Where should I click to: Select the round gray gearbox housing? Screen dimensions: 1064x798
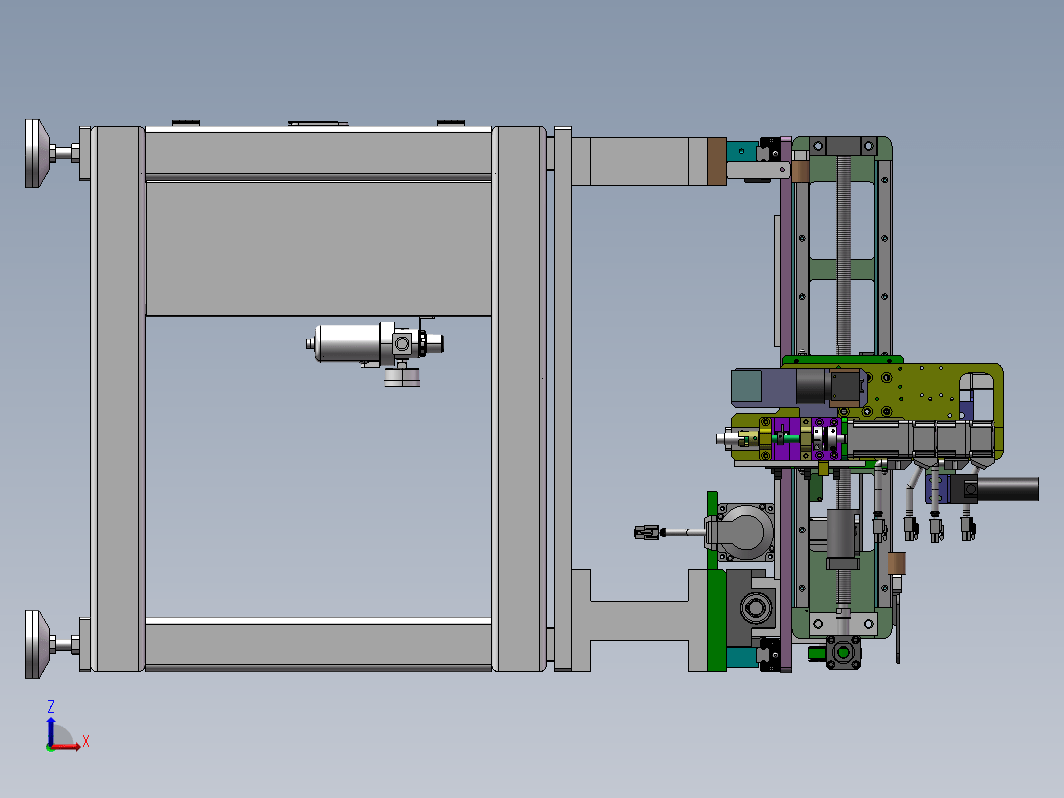(744, 533)
